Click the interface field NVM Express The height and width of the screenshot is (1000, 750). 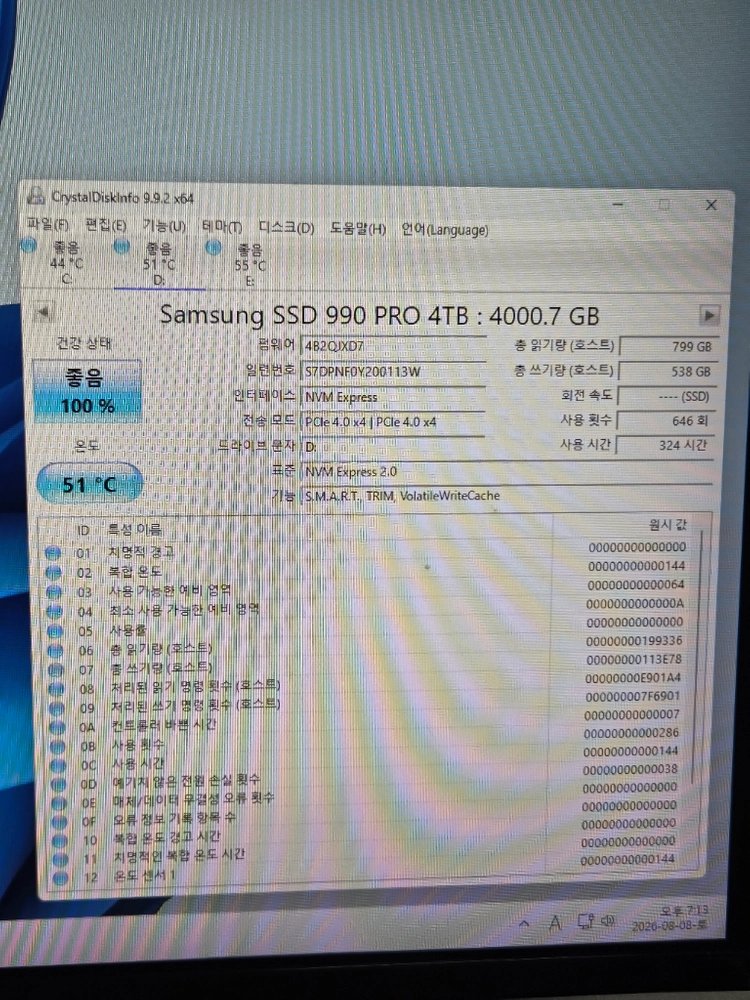[393, 397]
